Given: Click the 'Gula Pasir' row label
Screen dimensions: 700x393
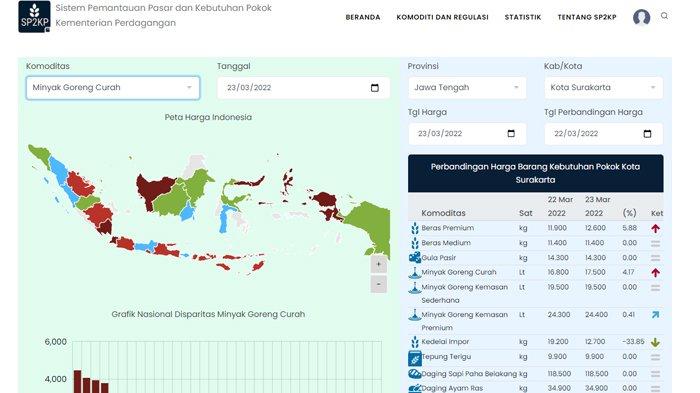Looking at the screenshot, I should coord(439,258).
